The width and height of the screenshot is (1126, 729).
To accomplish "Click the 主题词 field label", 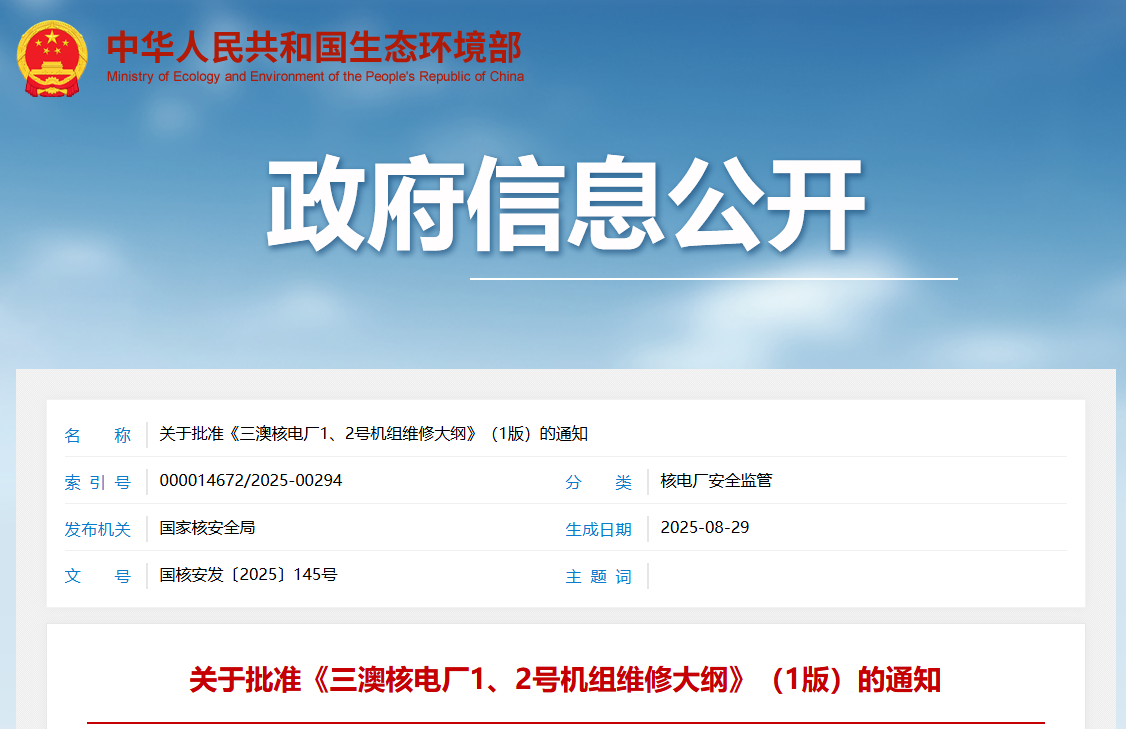I will pyautogui.click(x=600, y=576).
